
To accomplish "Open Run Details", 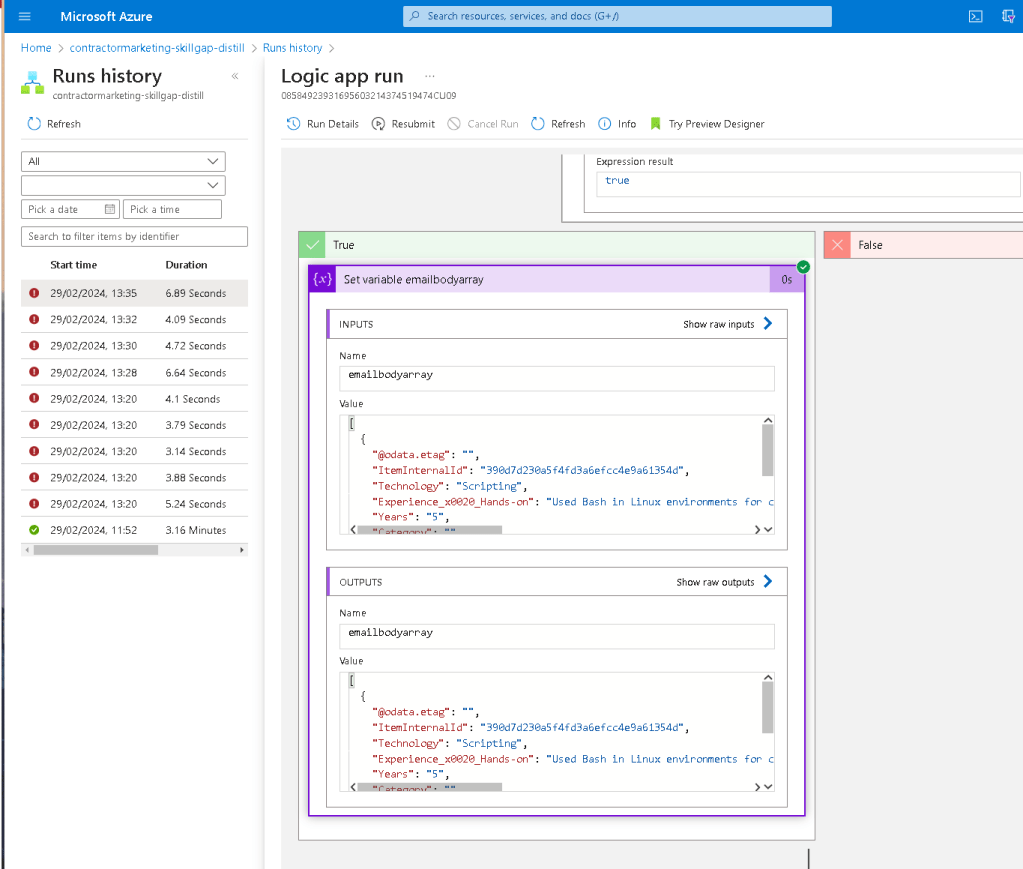I will [323, 124].
